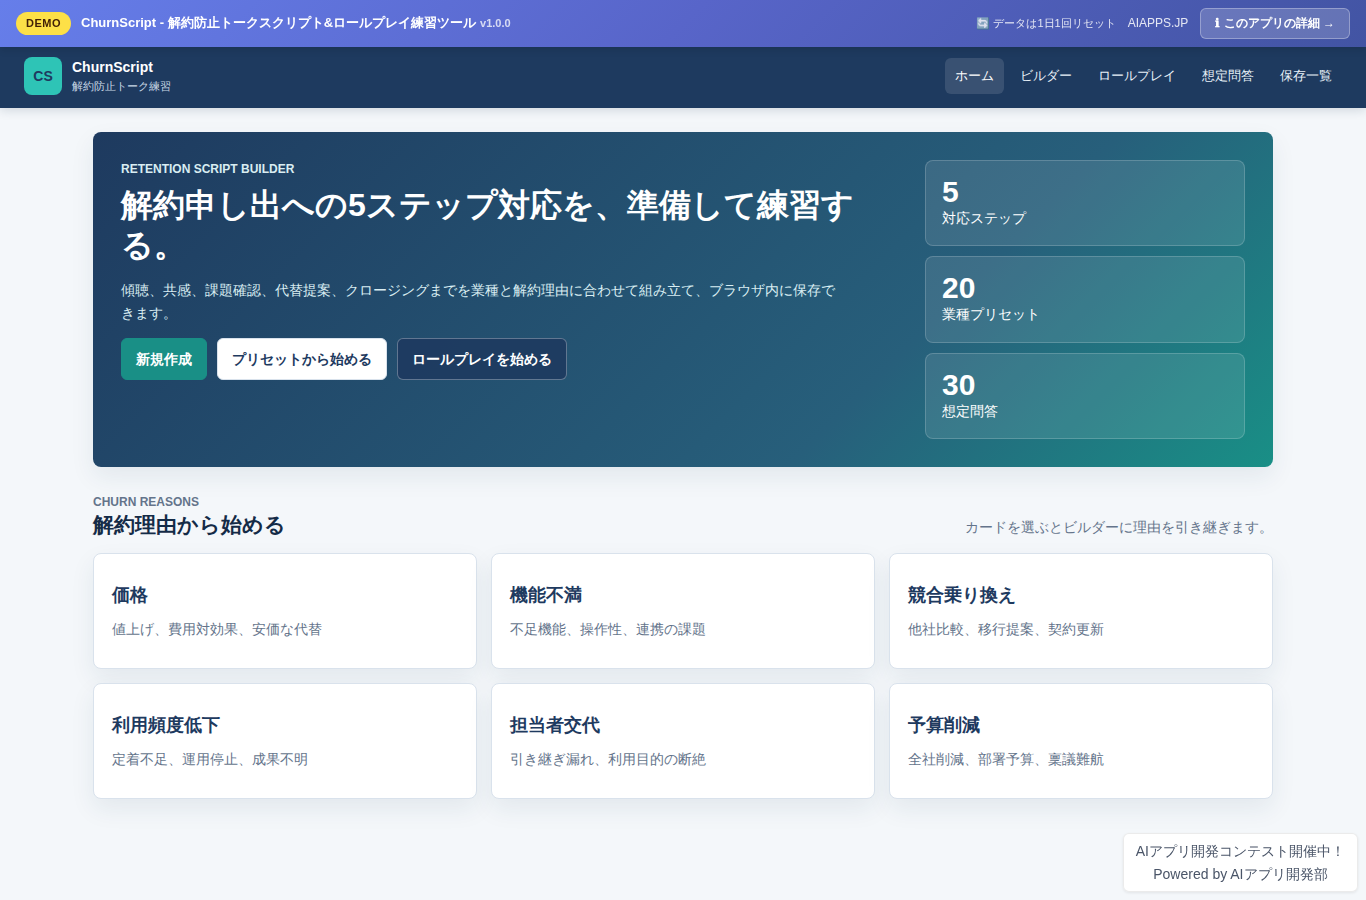Click the 解約理由から始める heading
The width and height of the screenshot is (1366, 900).
coord(189,525)
